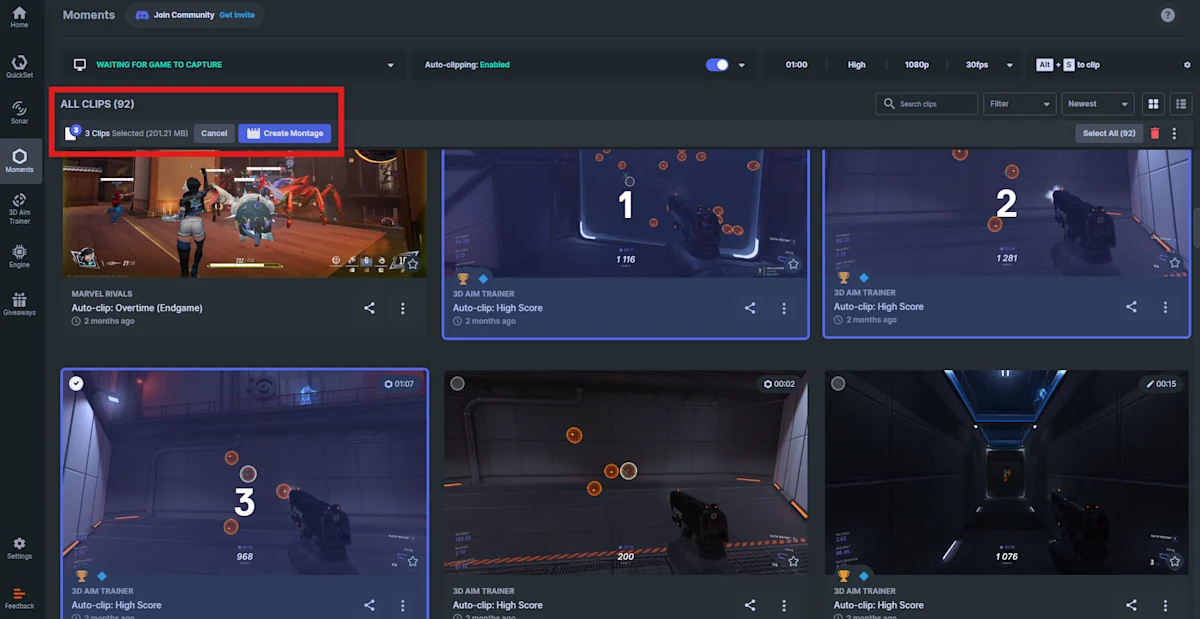The width and height of the screenshot is (1200, 619).
Task: Favorite clip 2 using its star icon
Action: [x=1175, y=262]
